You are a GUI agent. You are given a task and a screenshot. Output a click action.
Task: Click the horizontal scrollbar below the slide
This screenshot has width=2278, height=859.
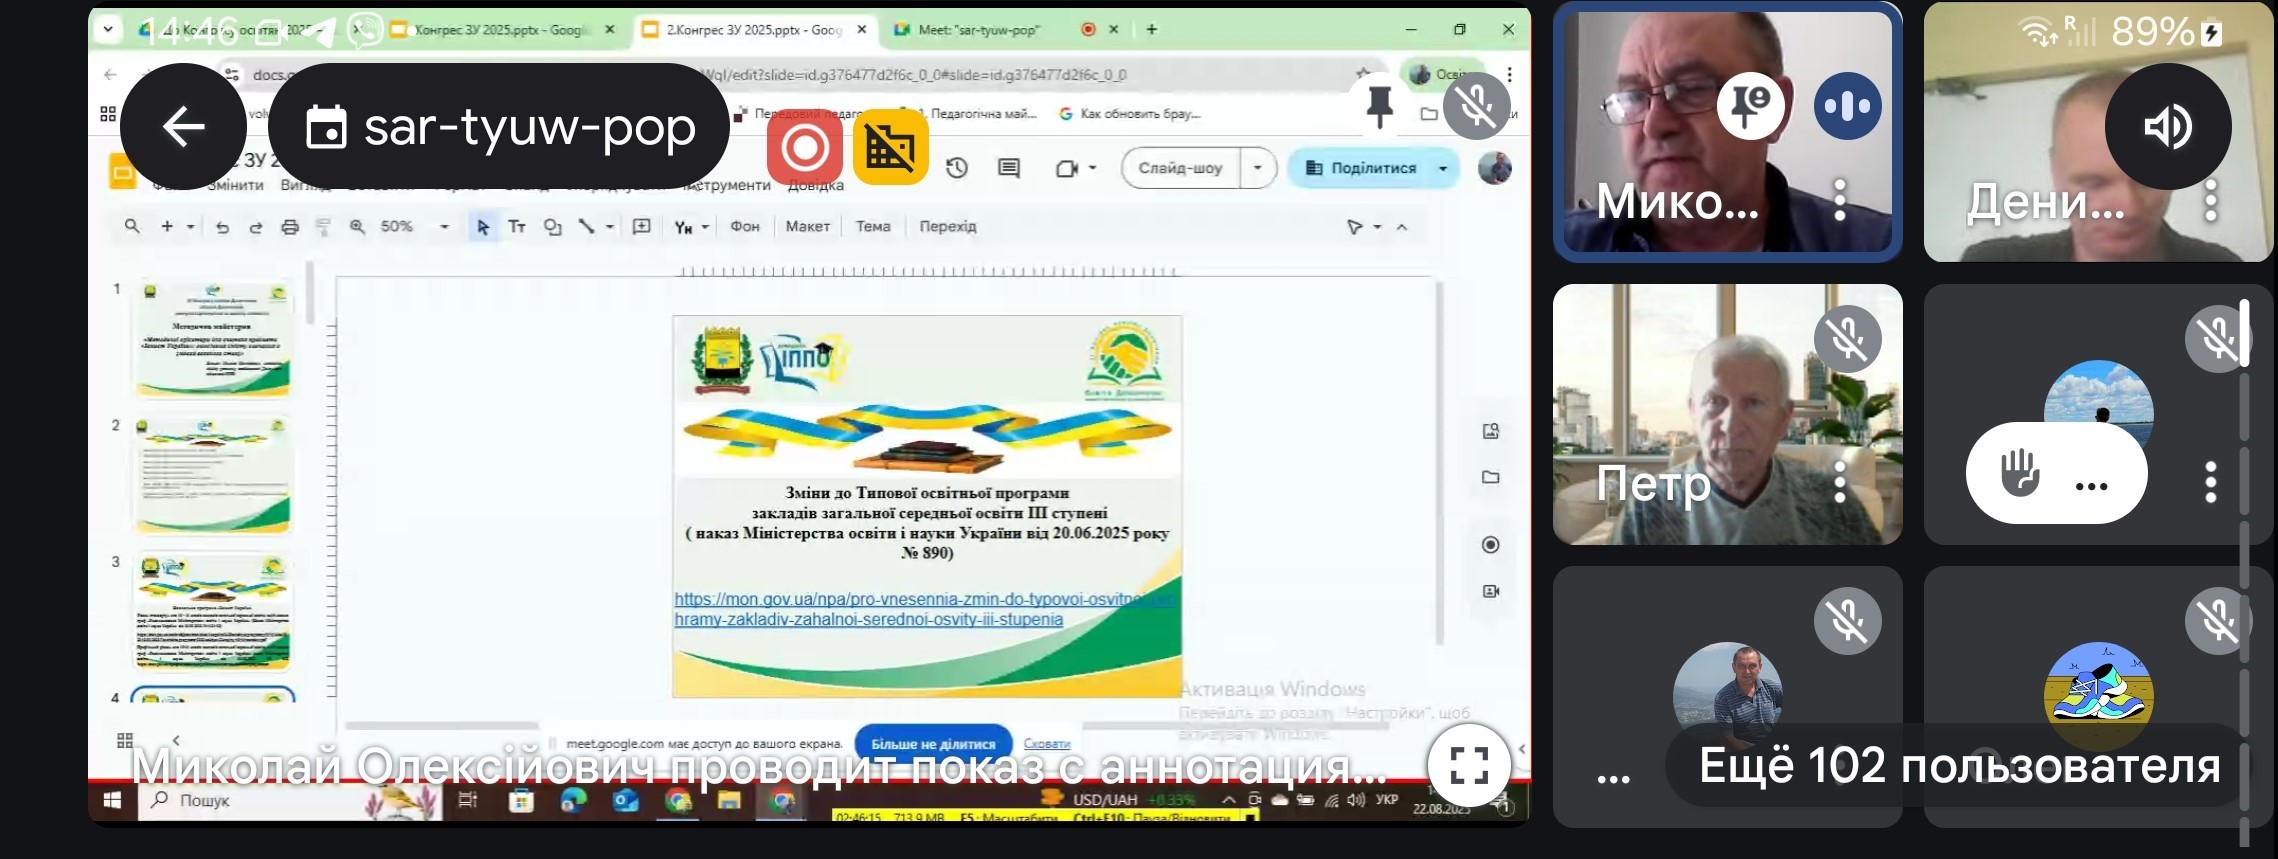[x=700, y=725]
